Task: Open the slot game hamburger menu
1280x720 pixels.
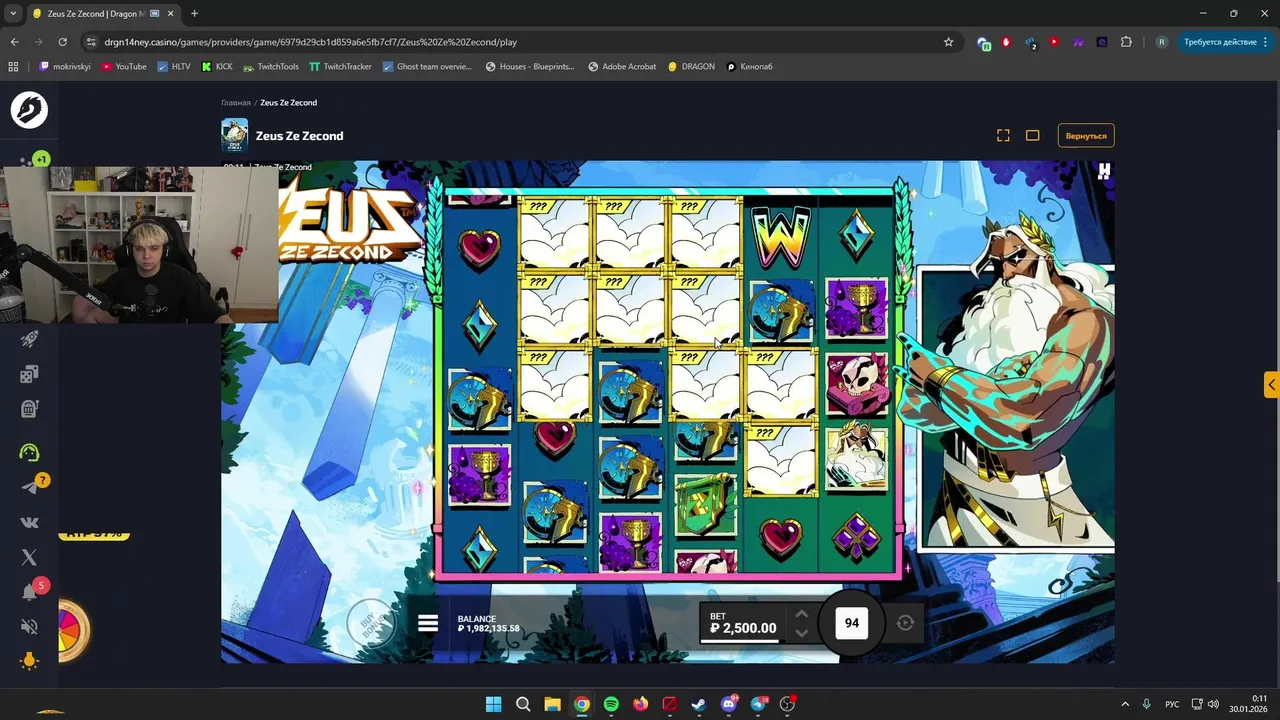Action: [x=428, y=623]
